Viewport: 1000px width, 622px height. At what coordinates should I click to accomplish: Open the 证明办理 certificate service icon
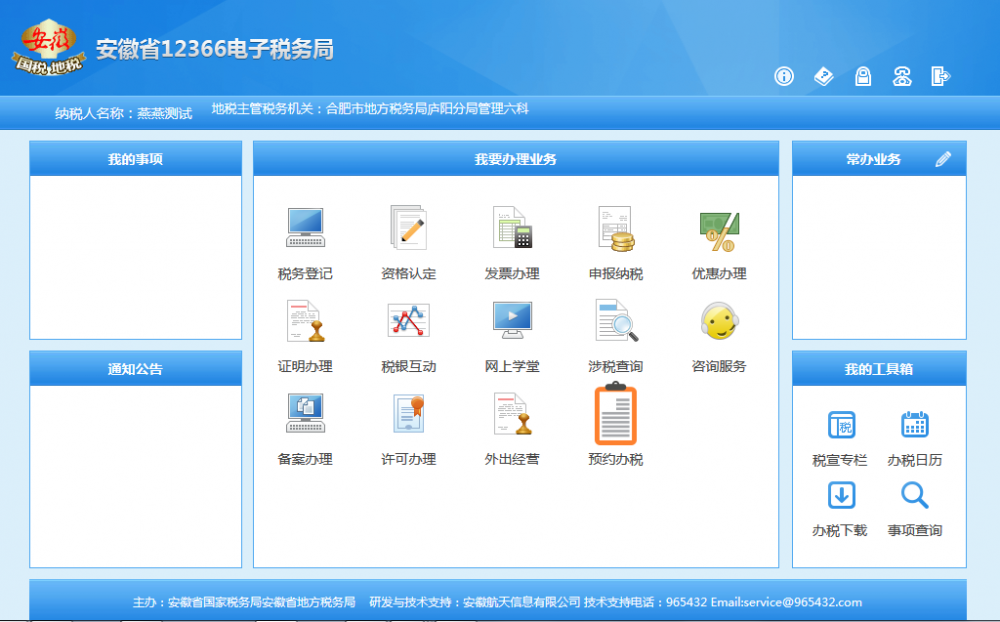pos(303,330)
